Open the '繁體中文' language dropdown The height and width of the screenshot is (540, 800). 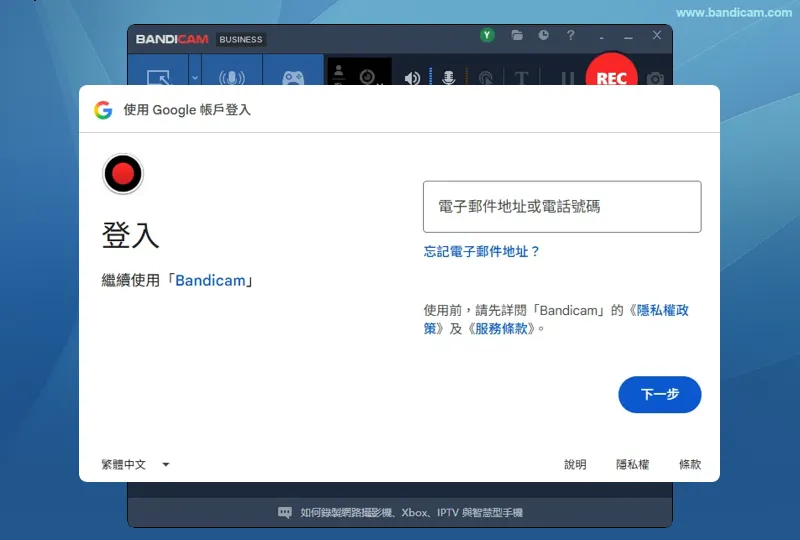pyautogui.click(x=135, y=464)
